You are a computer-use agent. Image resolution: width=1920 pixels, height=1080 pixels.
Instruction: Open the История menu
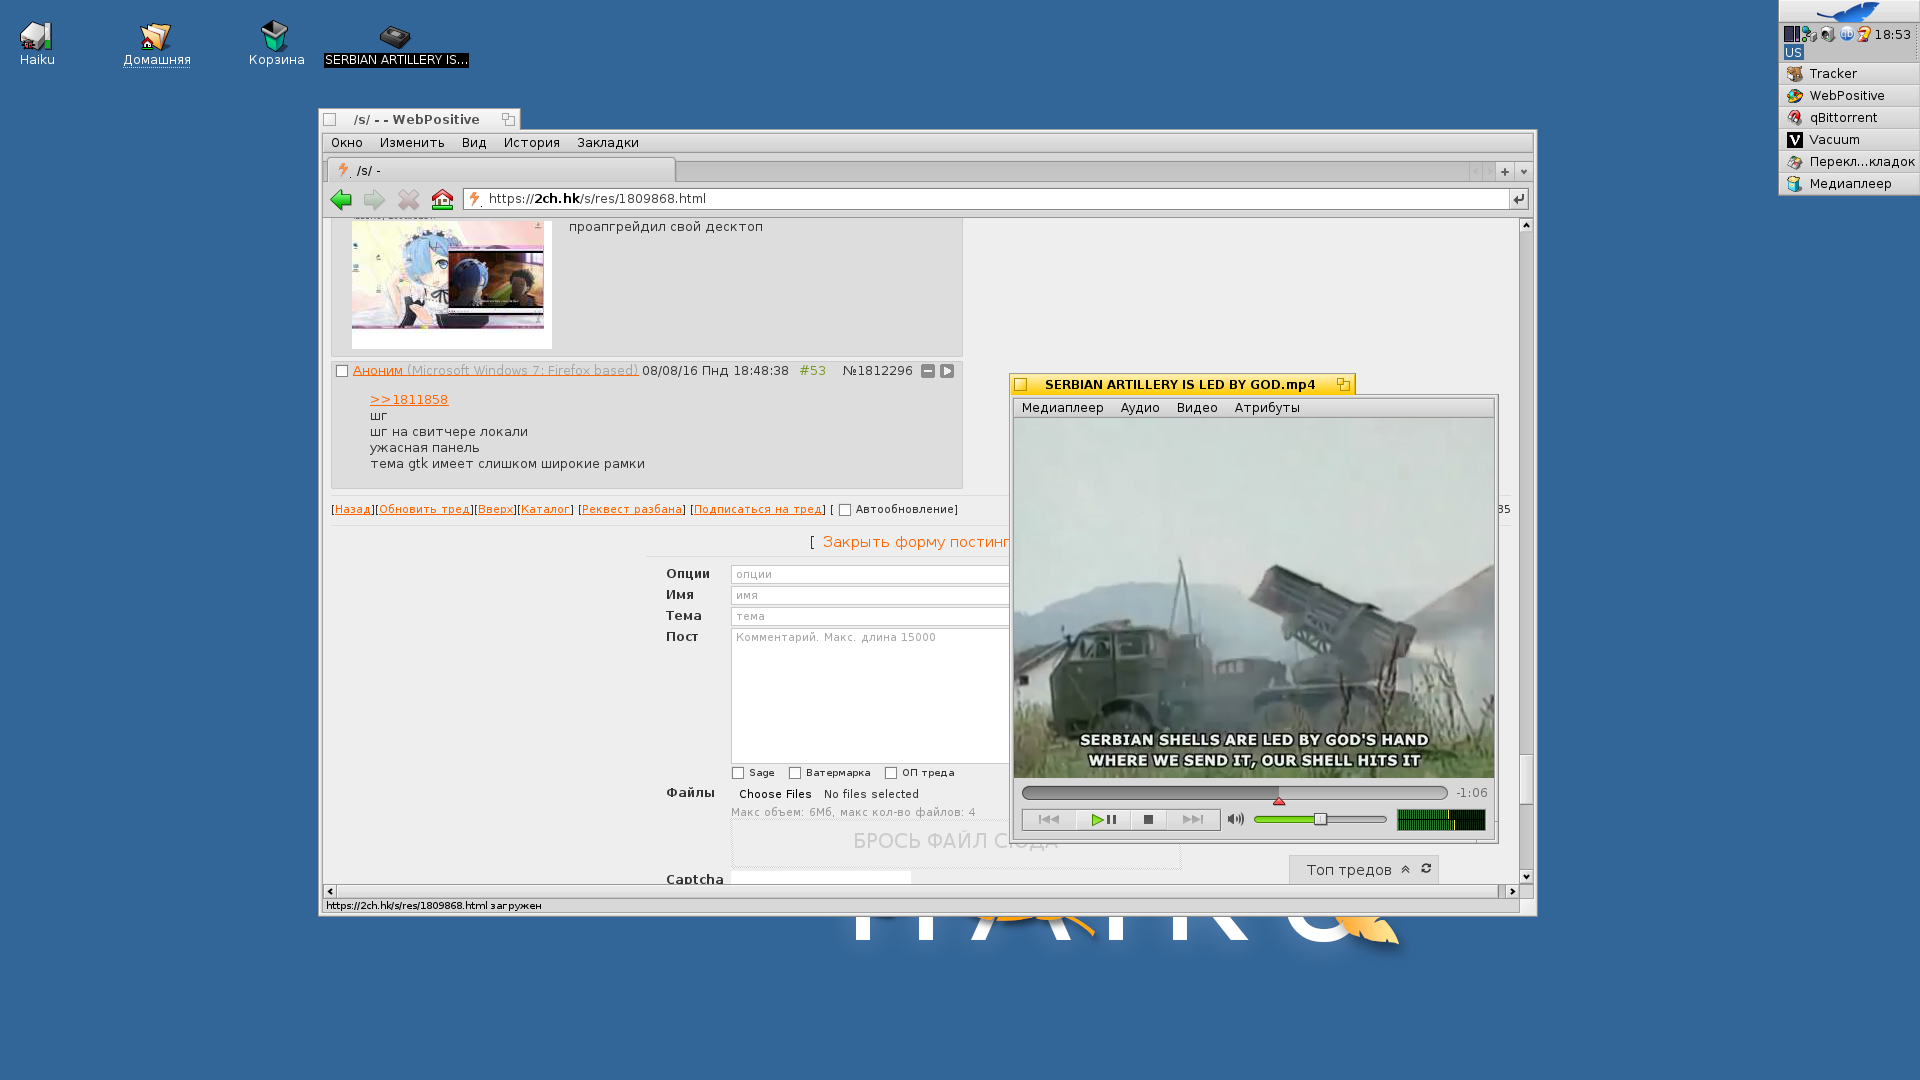click(x=532, y=143)
